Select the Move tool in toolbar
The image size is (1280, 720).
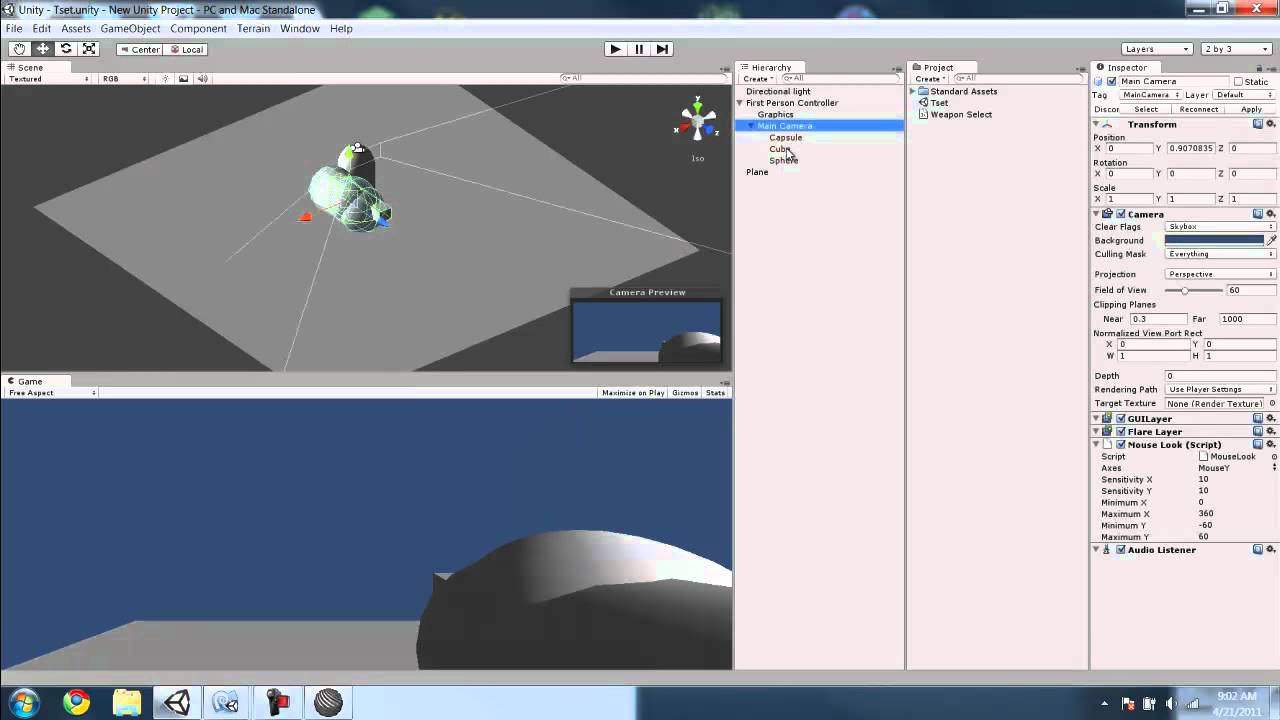(x=43, y=49)
